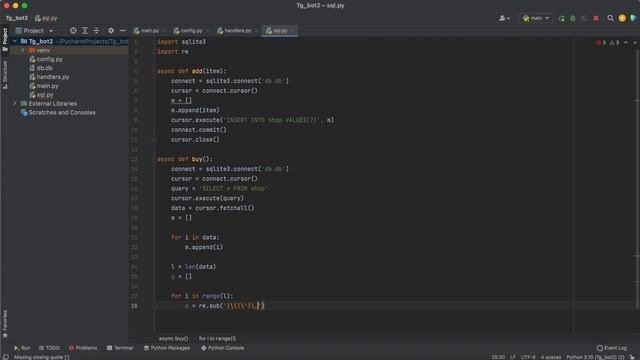
Task: Open Python Console tool window
Action: (x=222, y=348)
